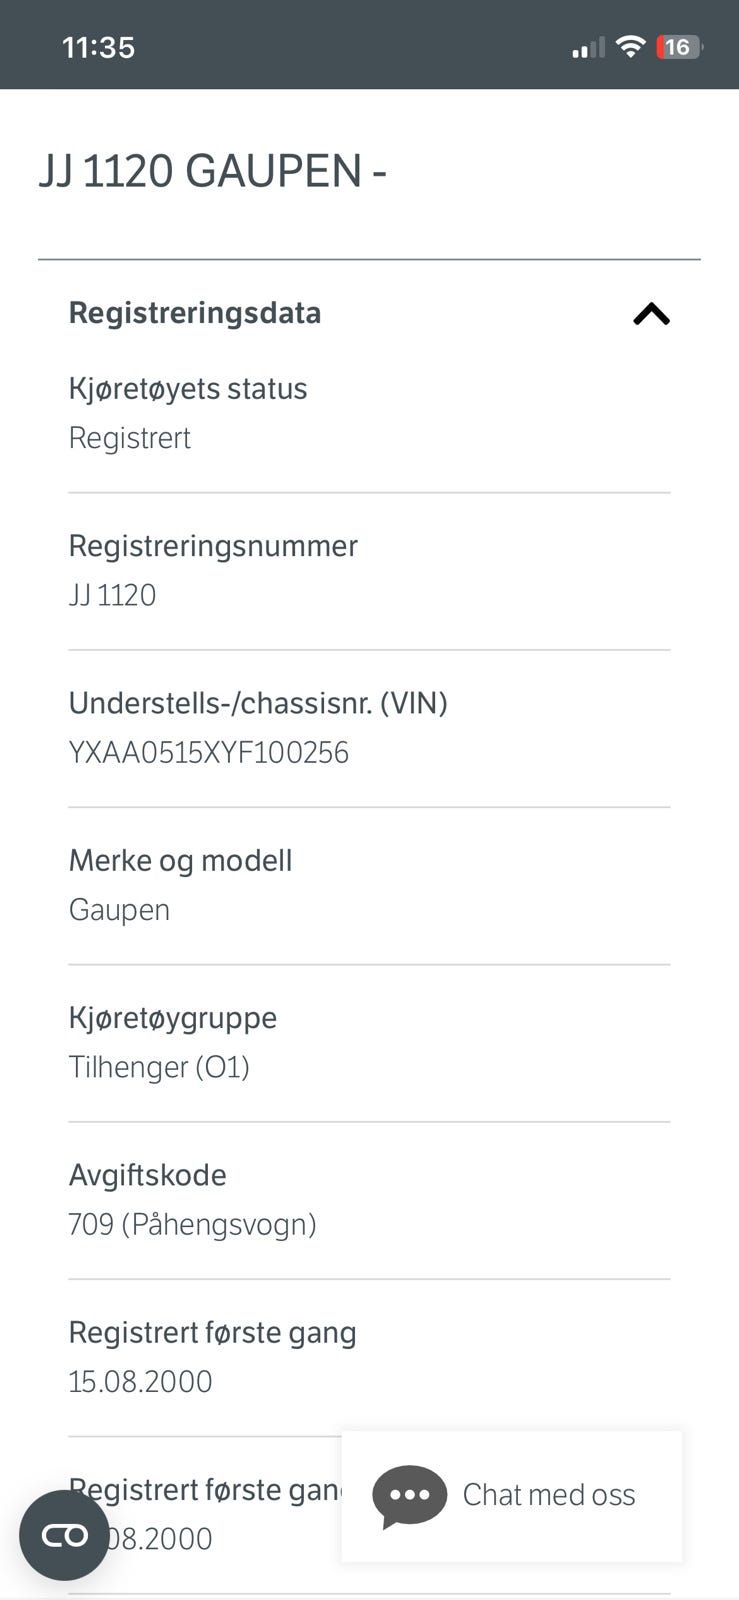
Task: Select the VIN value YXAA0515XYF100256
Action: (x=208, y=752)
